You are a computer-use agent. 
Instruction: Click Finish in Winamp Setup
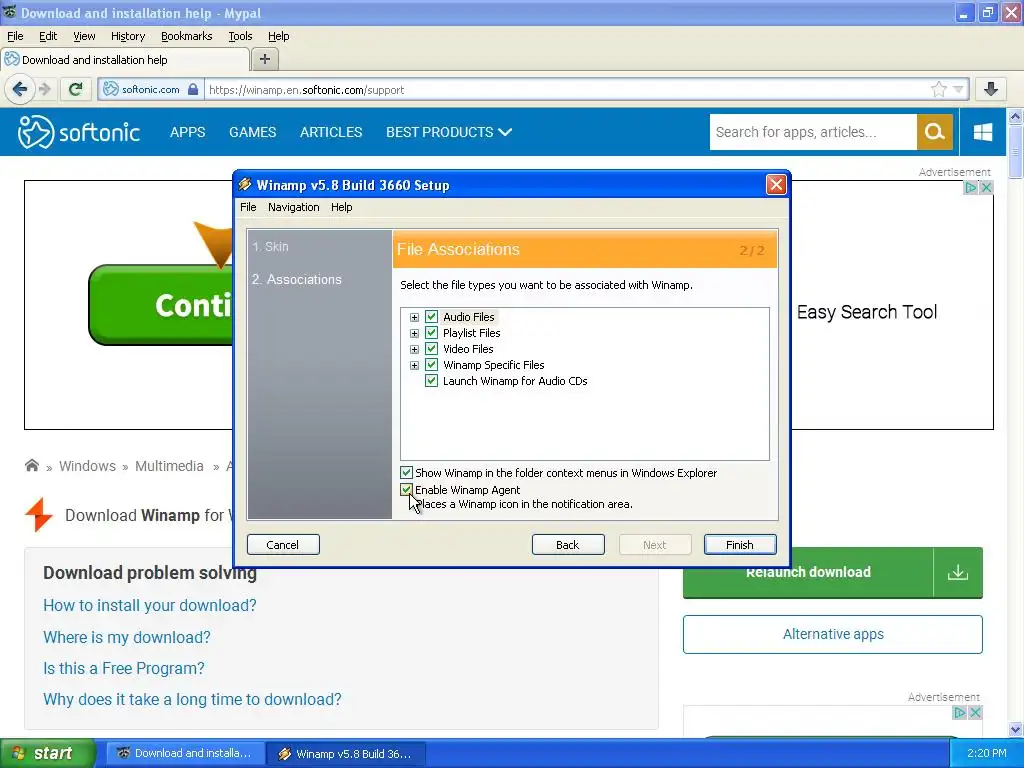740,545
